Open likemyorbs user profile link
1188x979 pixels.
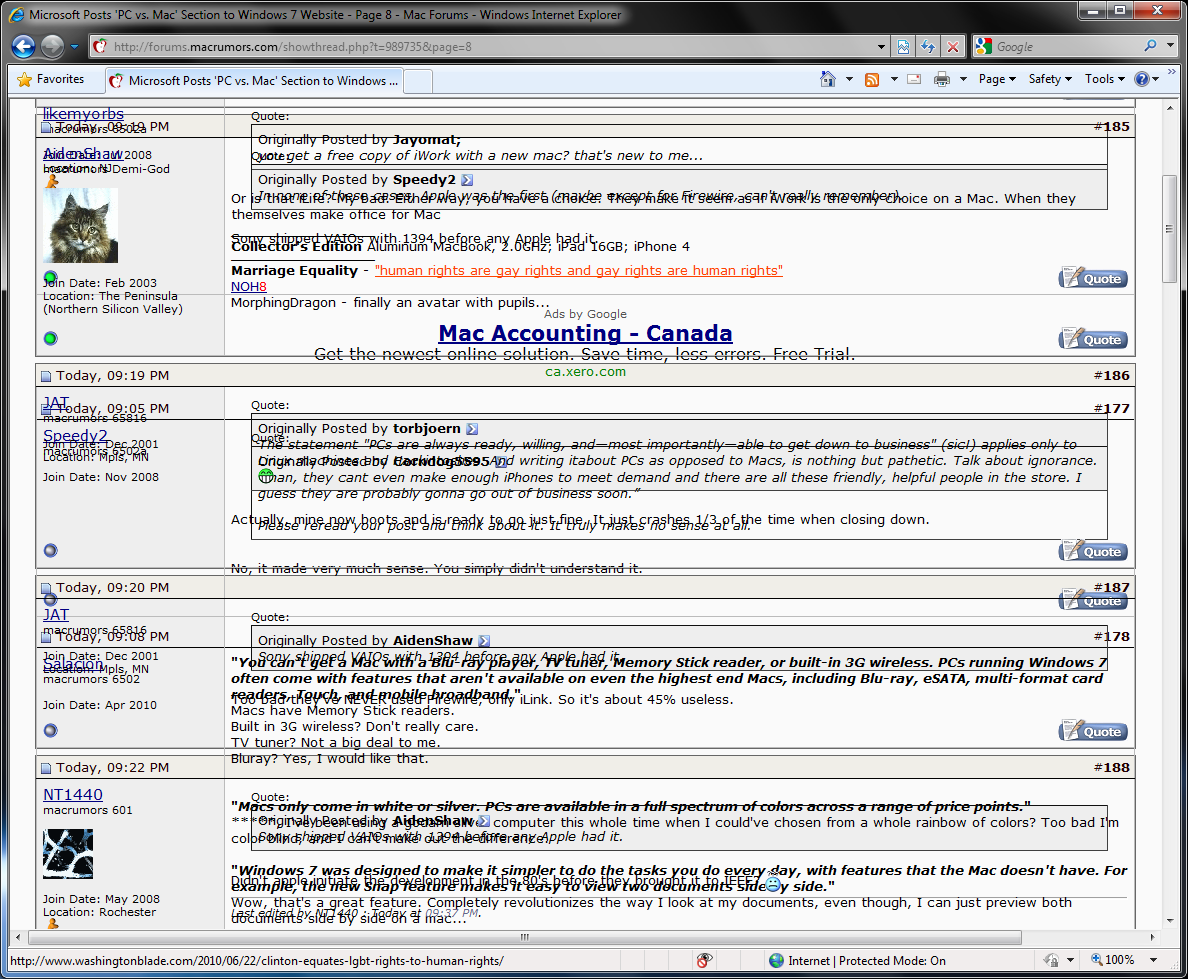[83, 114]
